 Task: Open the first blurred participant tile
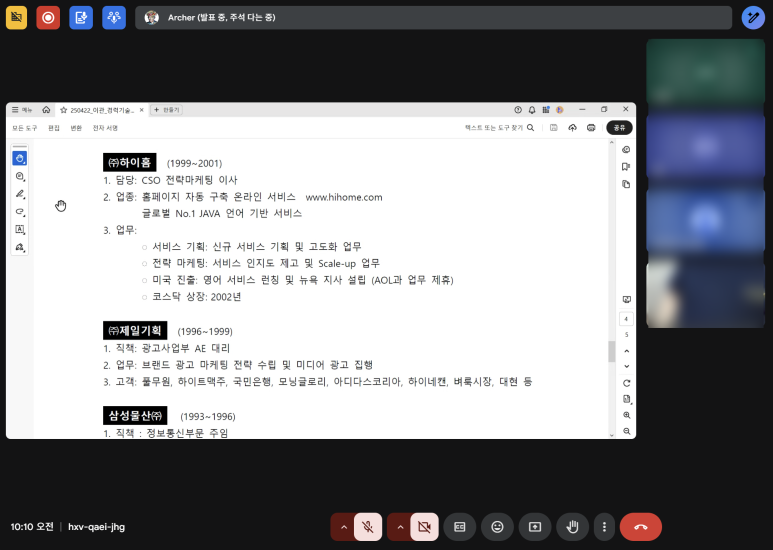705,71
